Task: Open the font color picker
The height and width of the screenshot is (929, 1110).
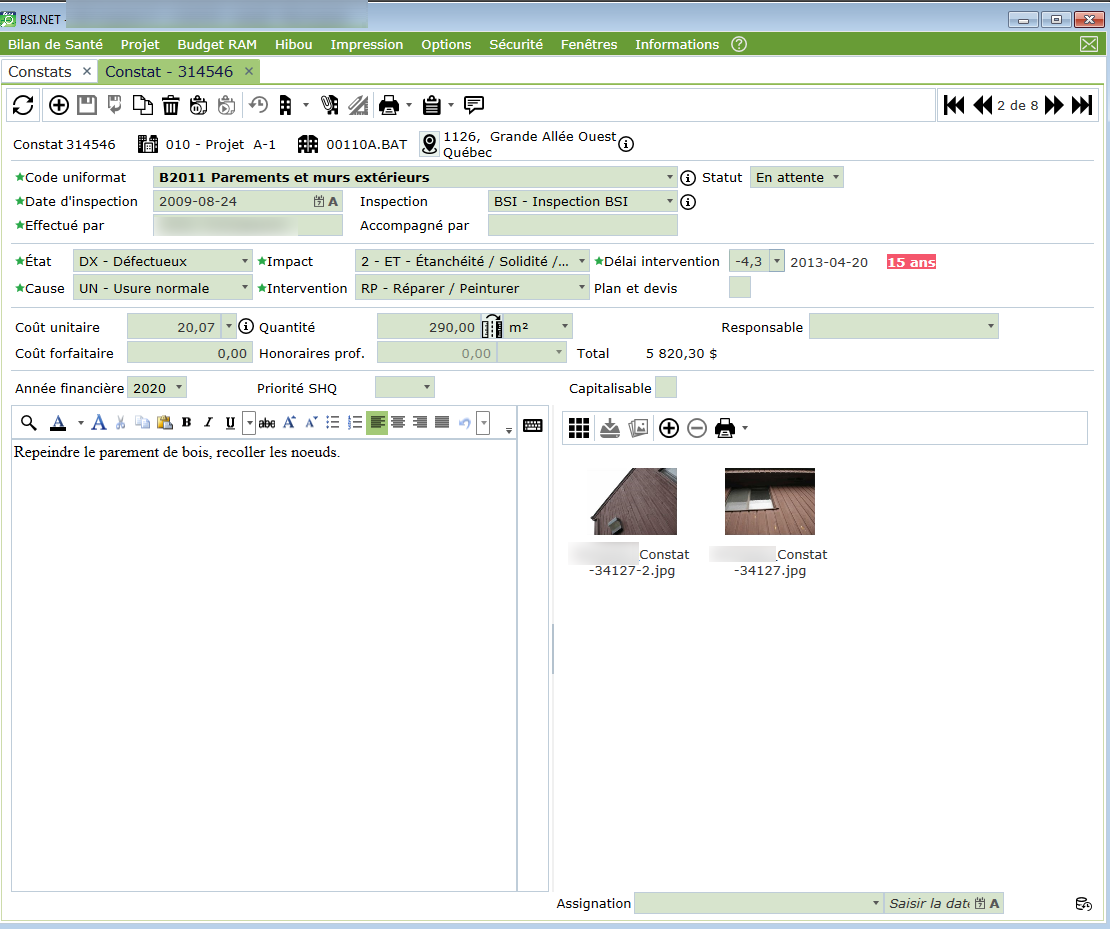Action: pyautogui.click(x=60, y=423)
